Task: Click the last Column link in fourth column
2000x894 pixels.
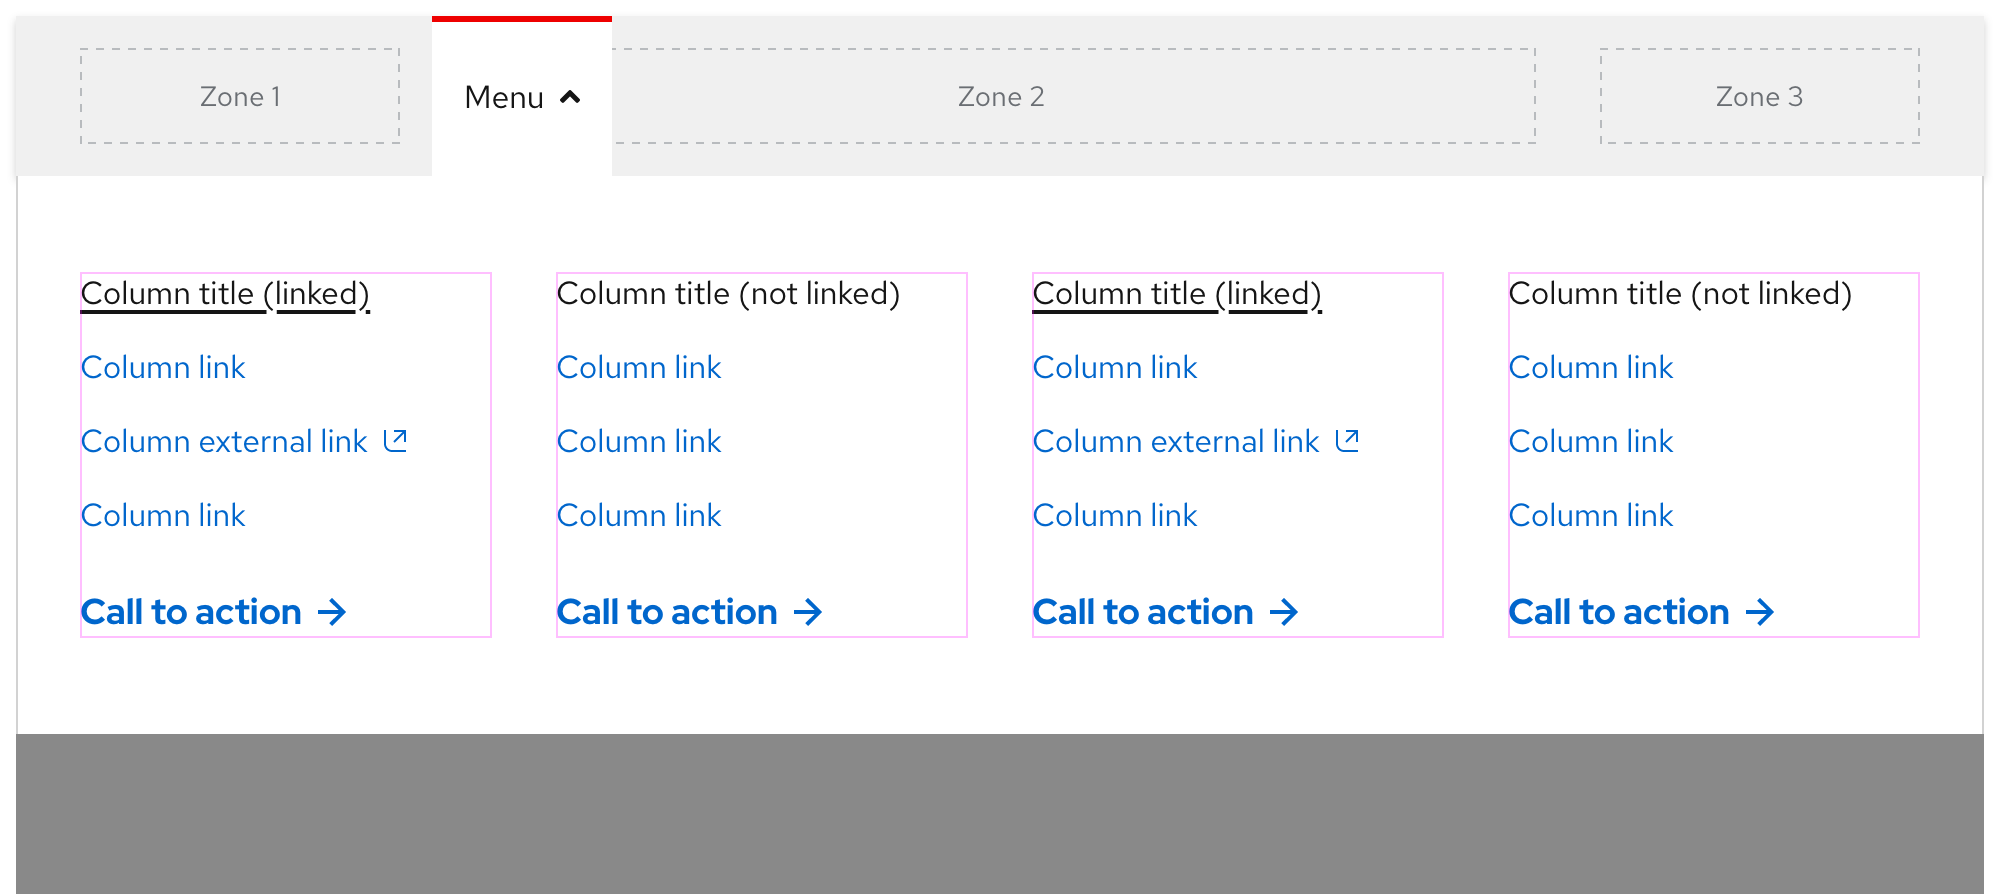Action: coord(1591,515)
